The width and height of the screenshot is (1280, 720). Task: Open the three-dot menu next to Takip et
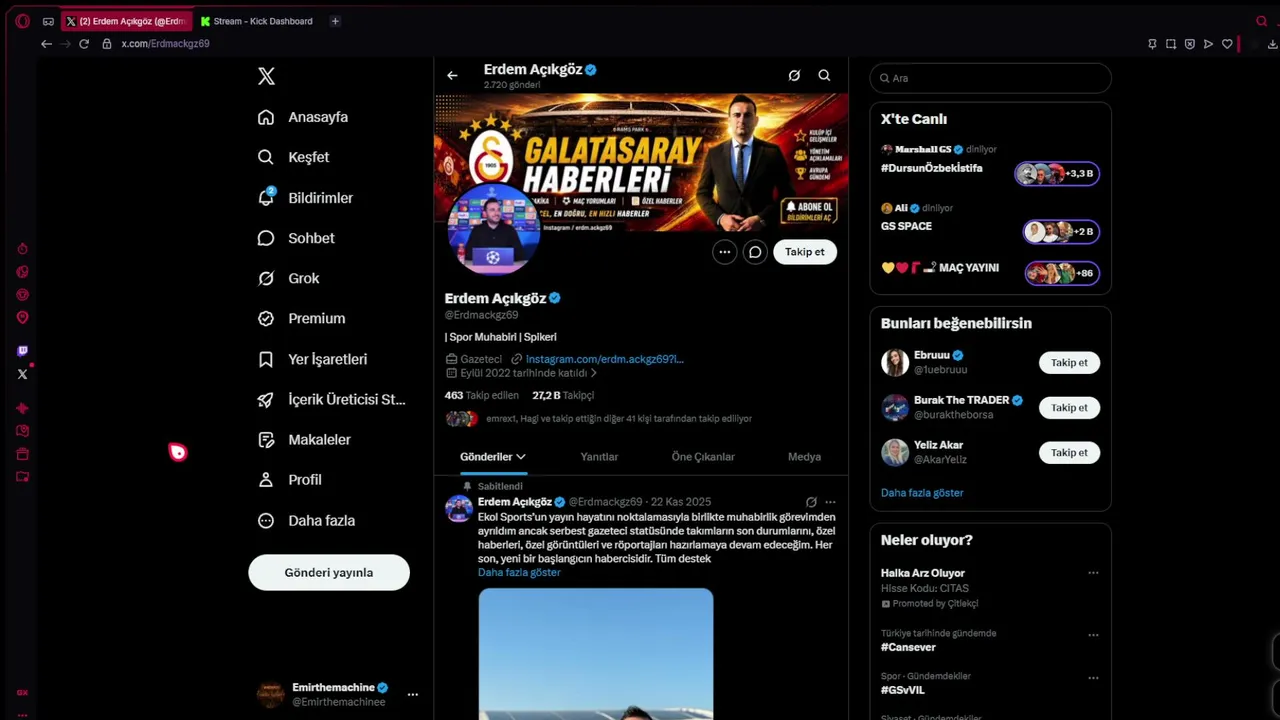coord(725,252)
